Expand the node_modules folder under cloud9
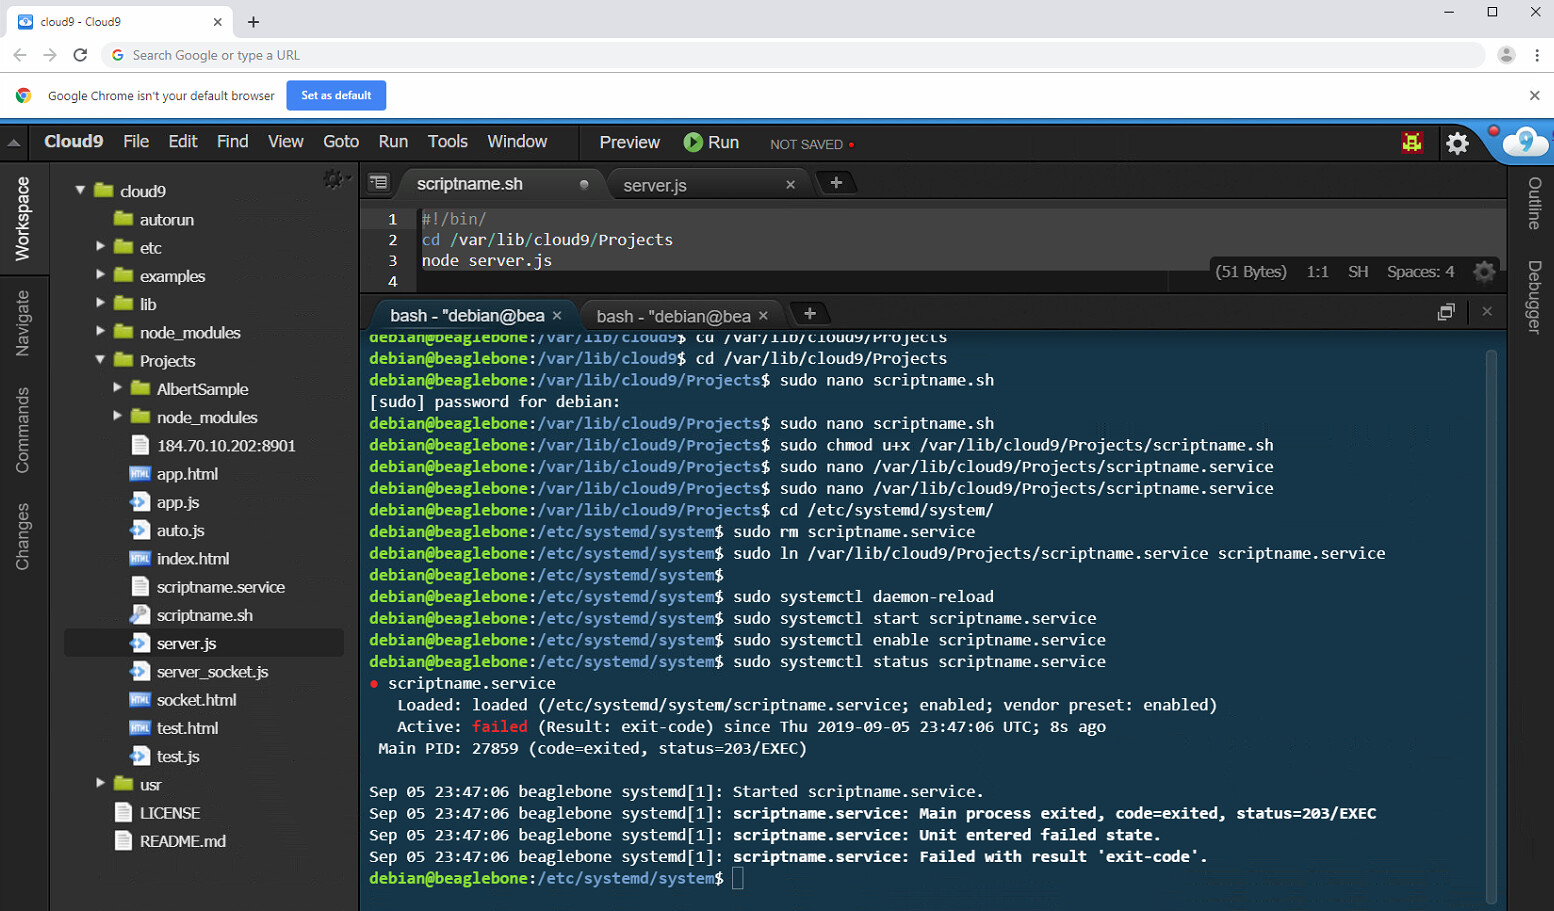This screenshot has width=1554, height=911. (x=100, y=332)
